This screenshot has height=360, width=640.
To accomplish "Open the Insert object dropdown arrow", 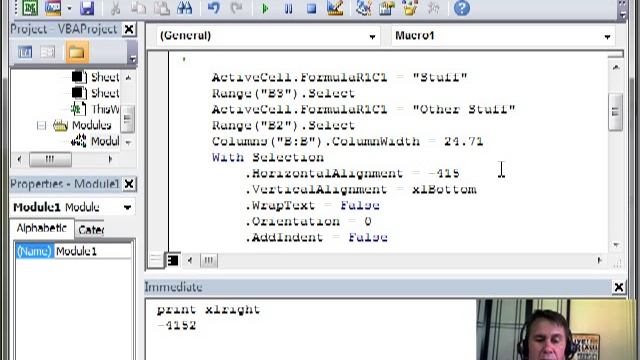I will (x=69, y=8).
